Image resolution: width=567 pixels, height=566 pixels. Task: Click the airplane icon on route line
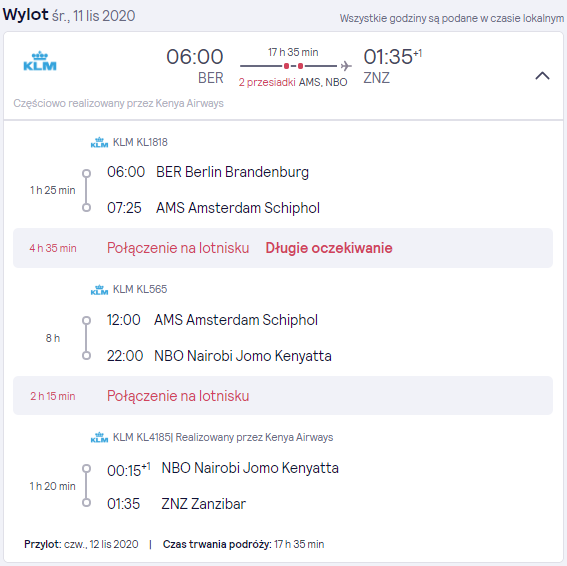coord(346,66)
